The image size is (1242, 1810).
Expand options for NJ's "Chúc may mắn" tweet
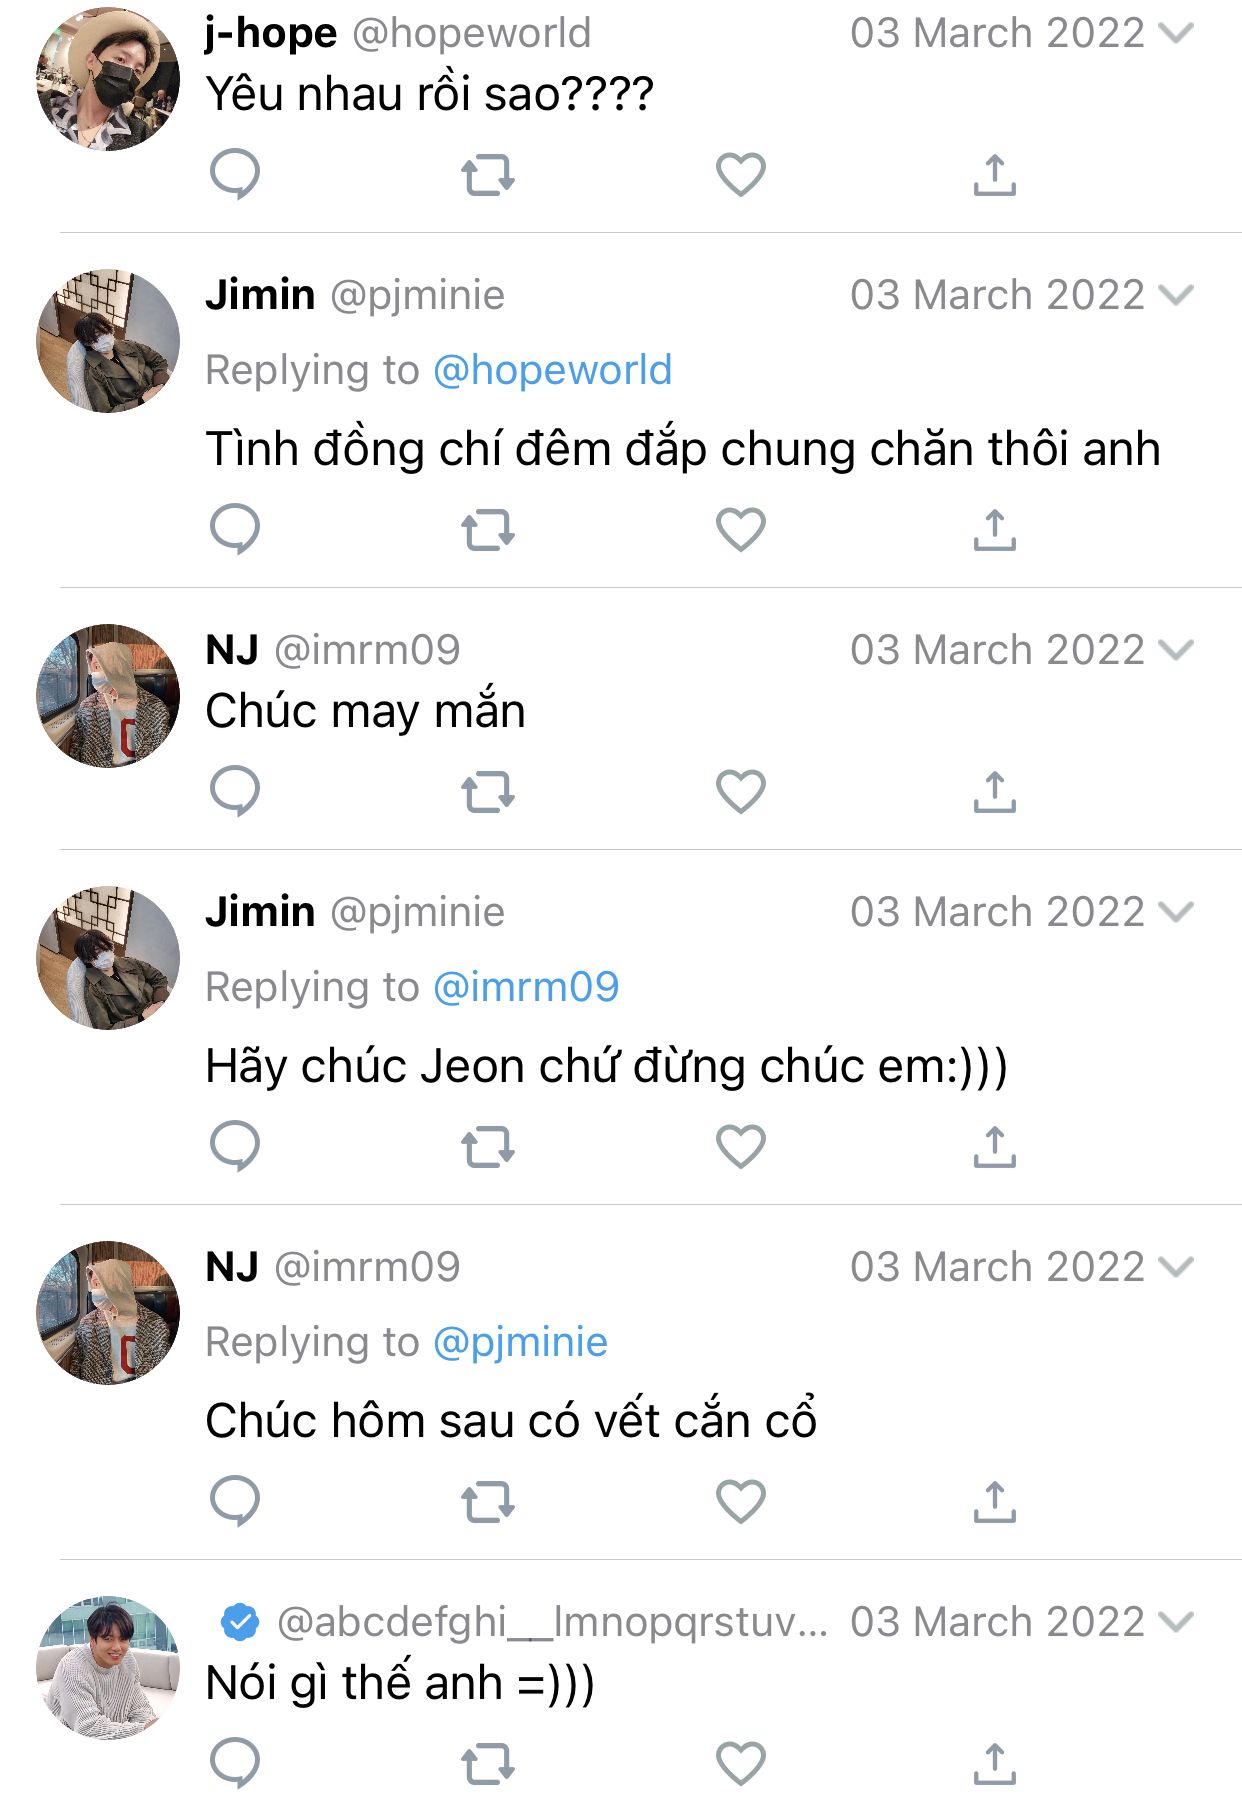click(1176, 650)
